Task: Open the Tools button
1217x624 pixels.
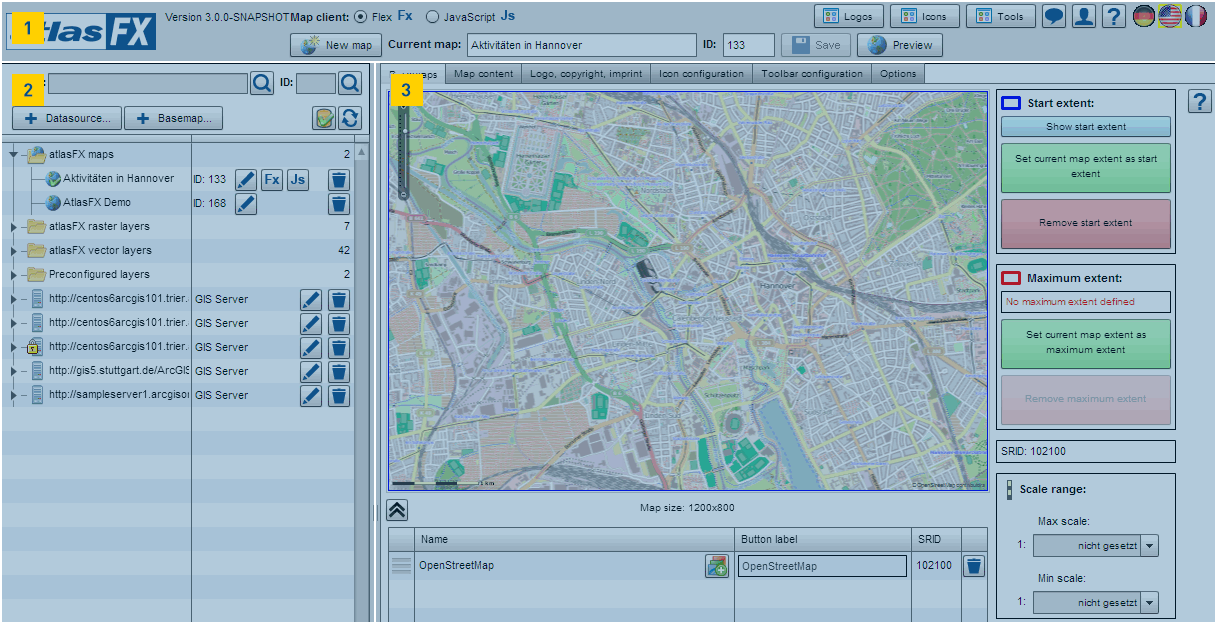Action: point(1001,16)
